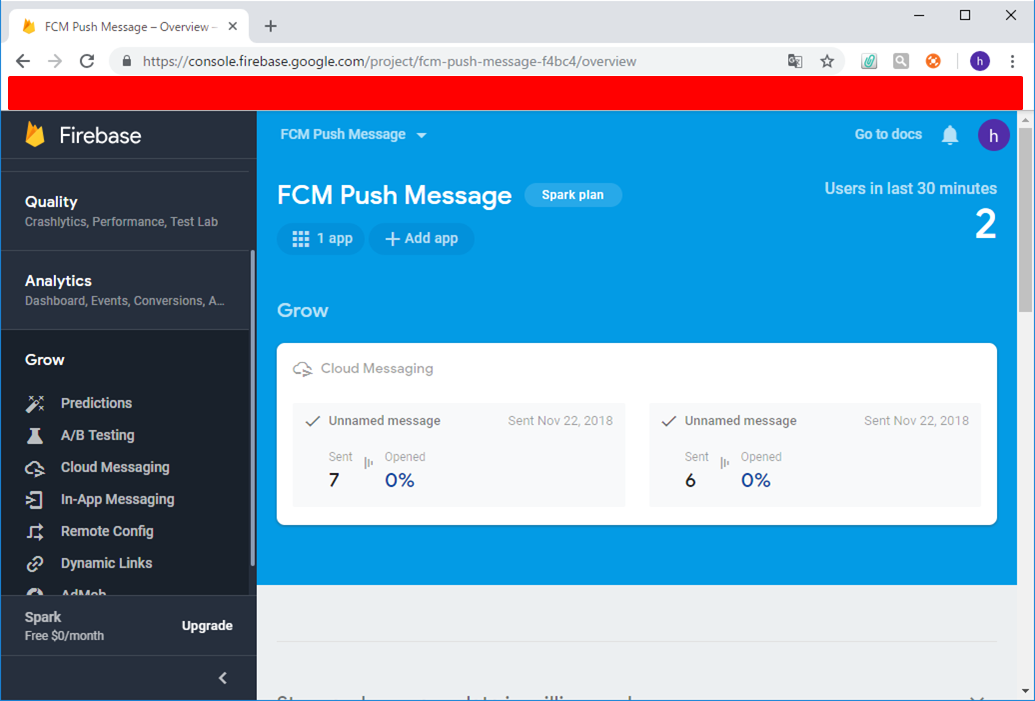Click the Predictions wand icon
This screenshot has width=1035, height=701.
35,403
